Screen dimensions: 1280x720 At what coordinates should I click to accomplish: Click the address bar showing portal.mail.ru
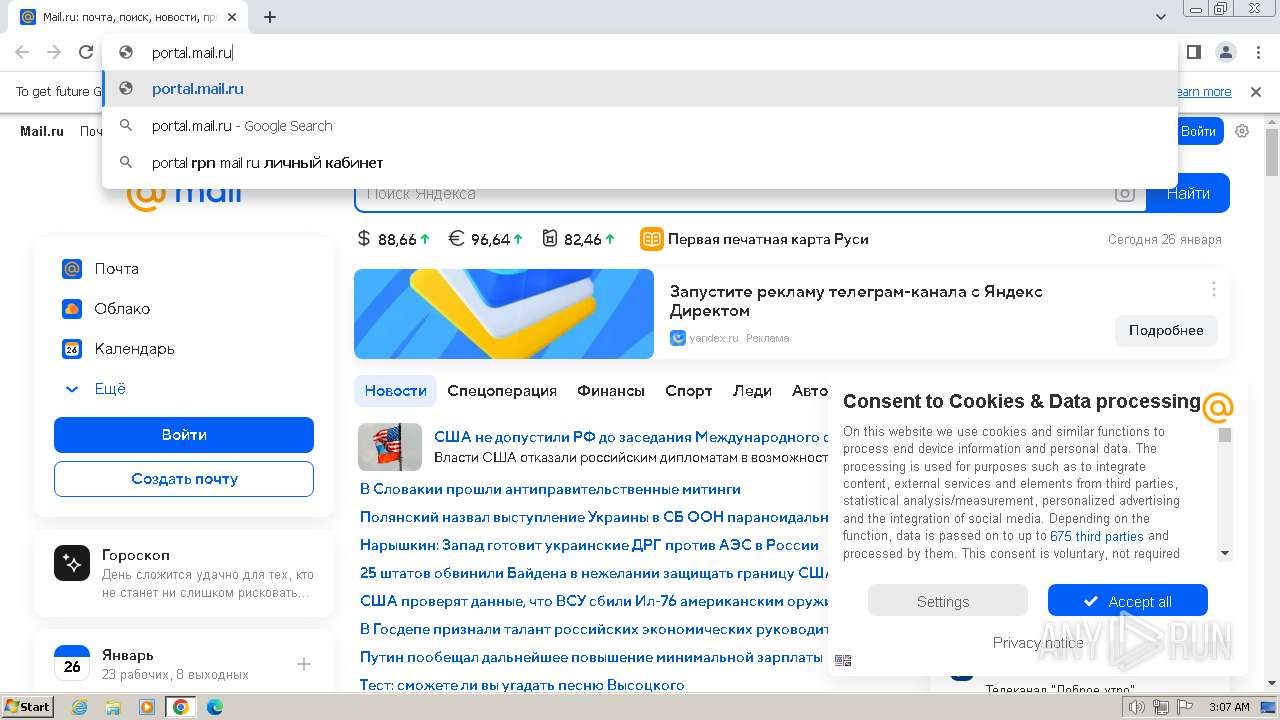(x=640, y=52)
